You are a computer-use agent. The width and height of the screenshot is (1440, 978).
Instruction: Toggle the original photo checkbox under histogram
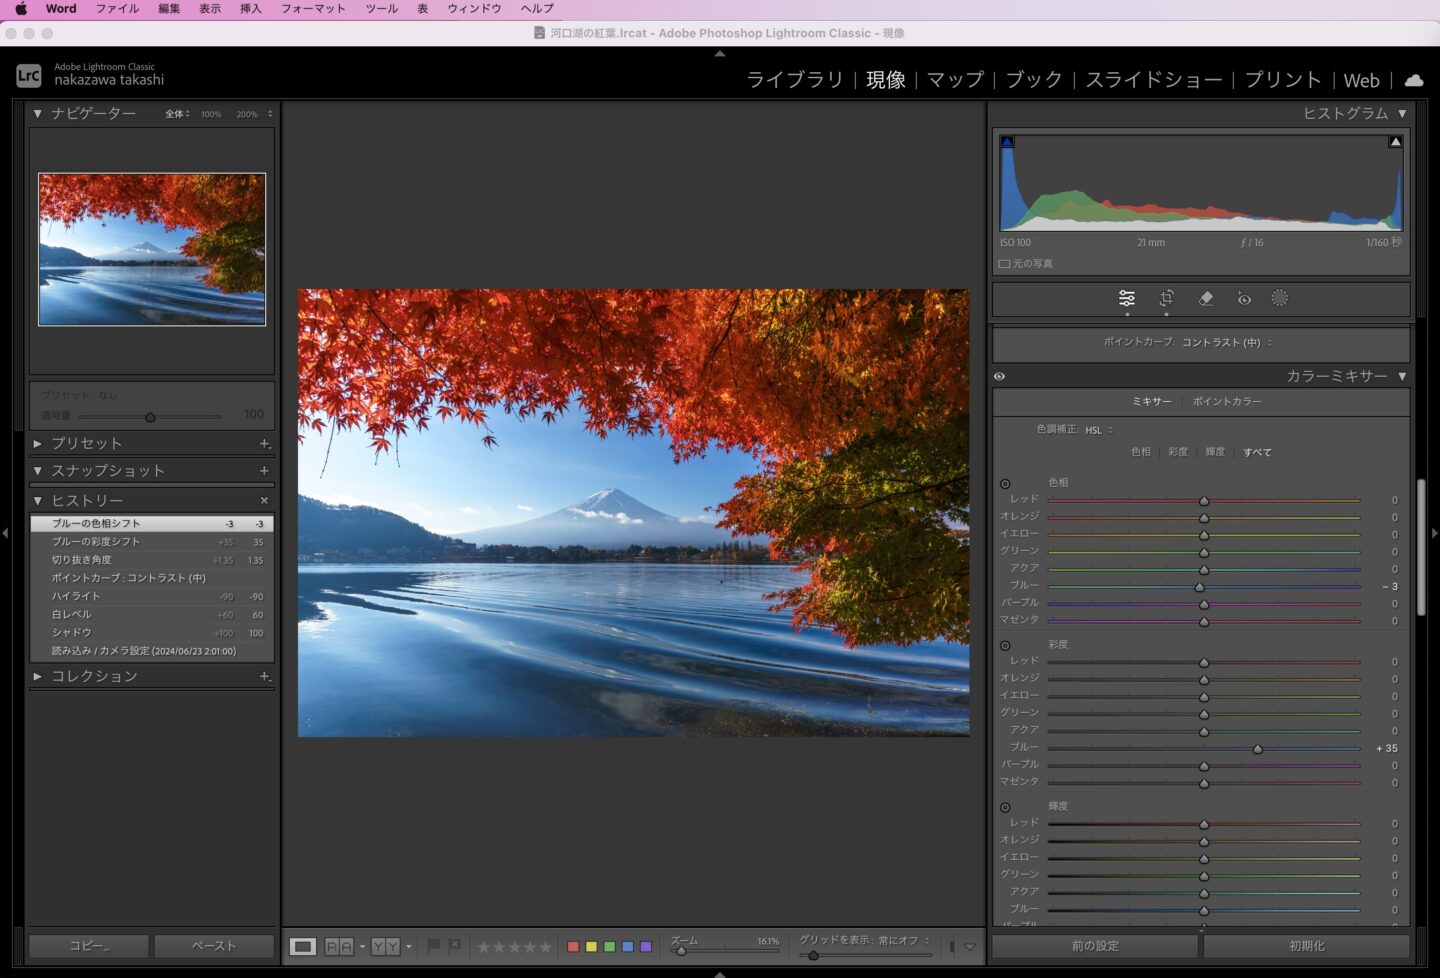point(1004,264)
